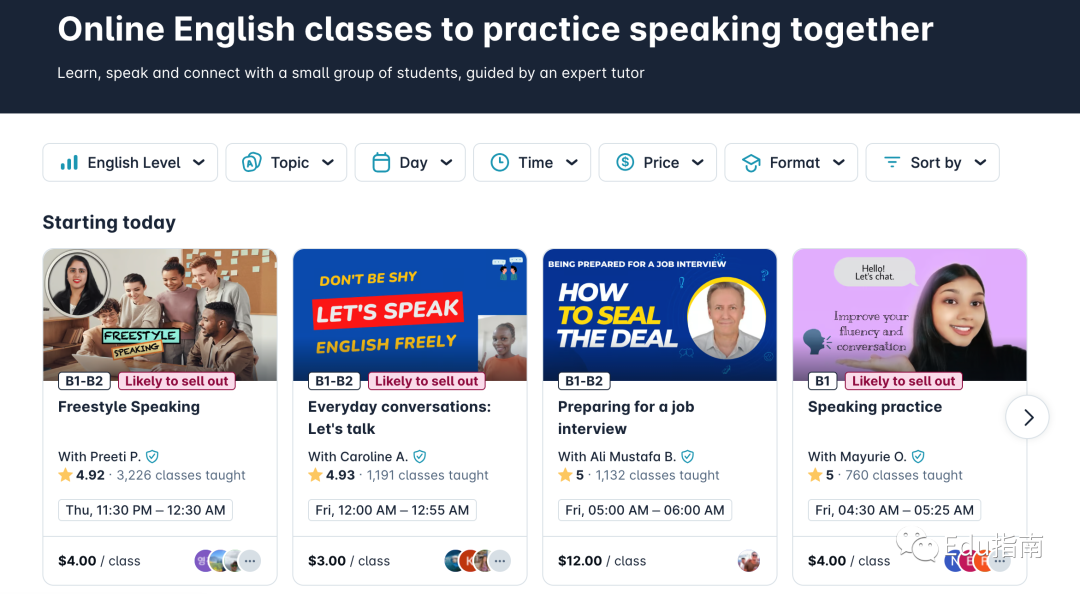The height and width of the screenshot is (594, 1080).
Task: Expand the Price filter dropdown
Action: [657, 163]
